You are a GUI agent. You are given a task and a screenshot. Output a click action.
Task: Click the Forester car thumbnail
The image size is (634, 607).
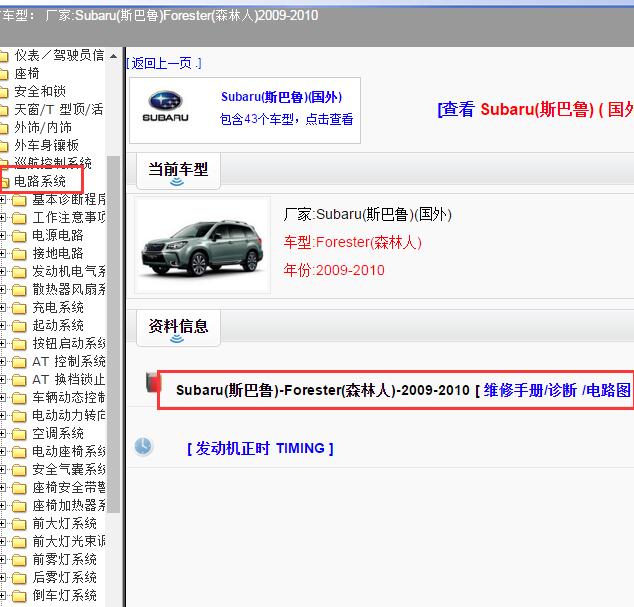pos(202,245)
